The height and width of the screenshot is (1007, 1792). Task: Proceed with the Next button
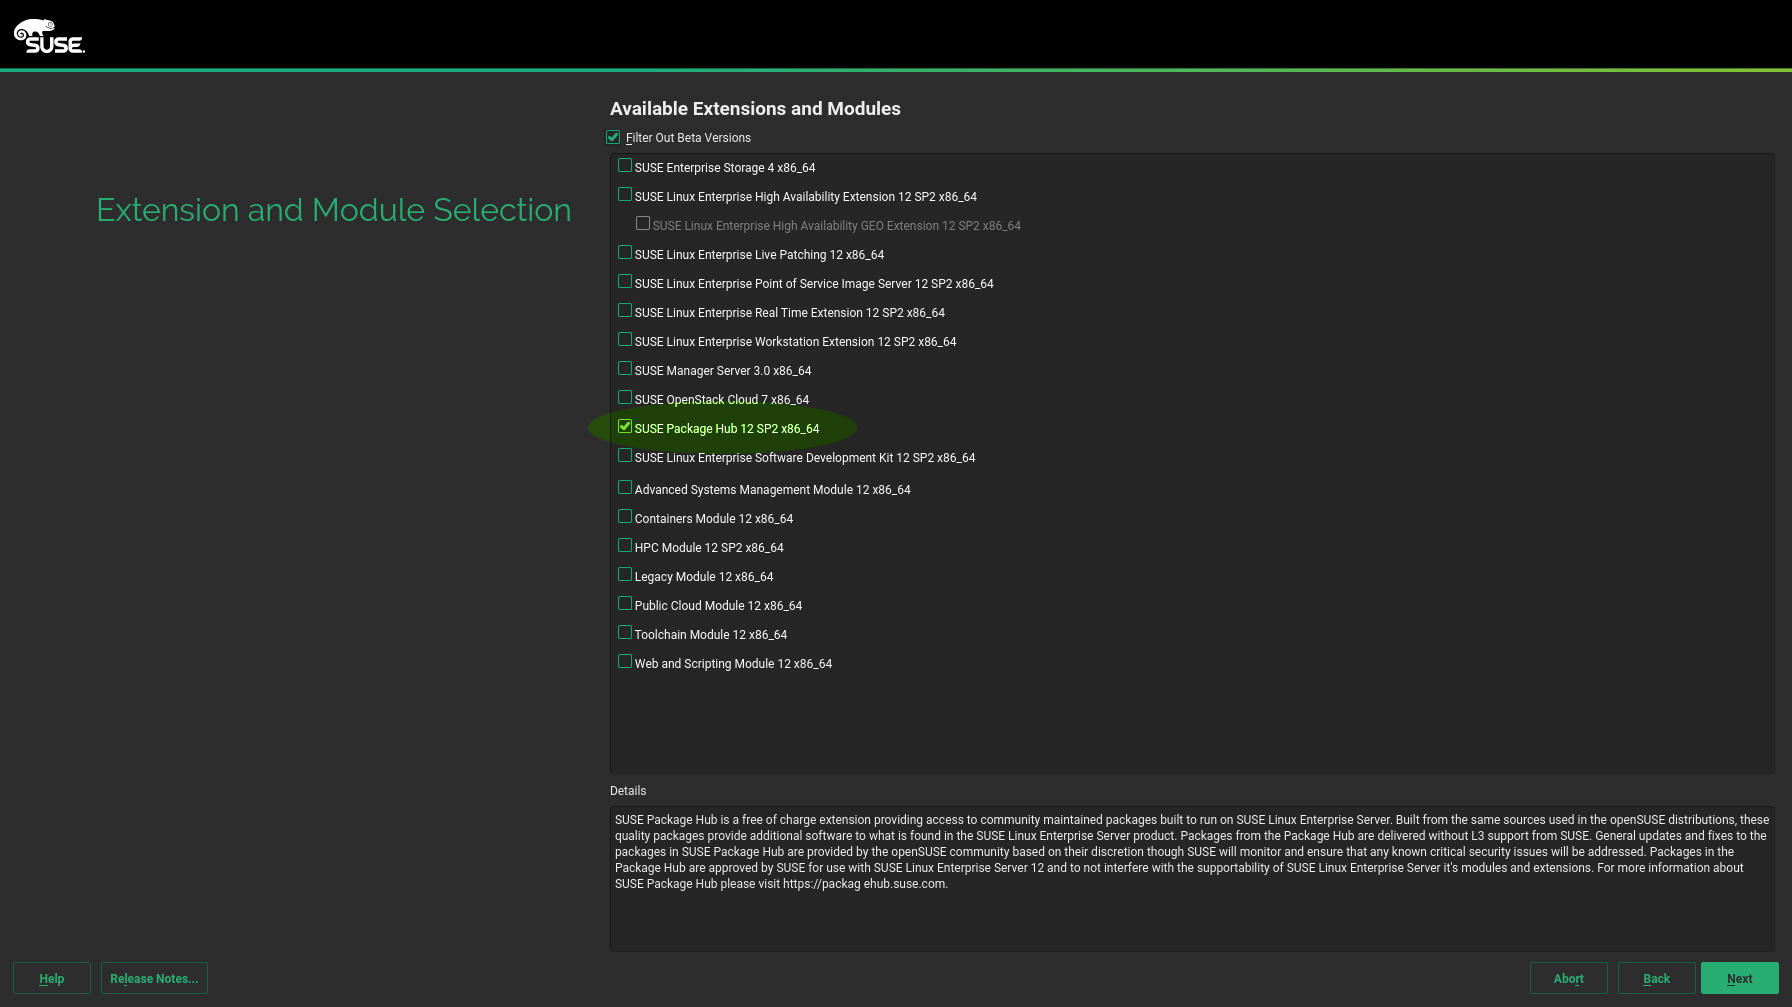(1739, 978)
